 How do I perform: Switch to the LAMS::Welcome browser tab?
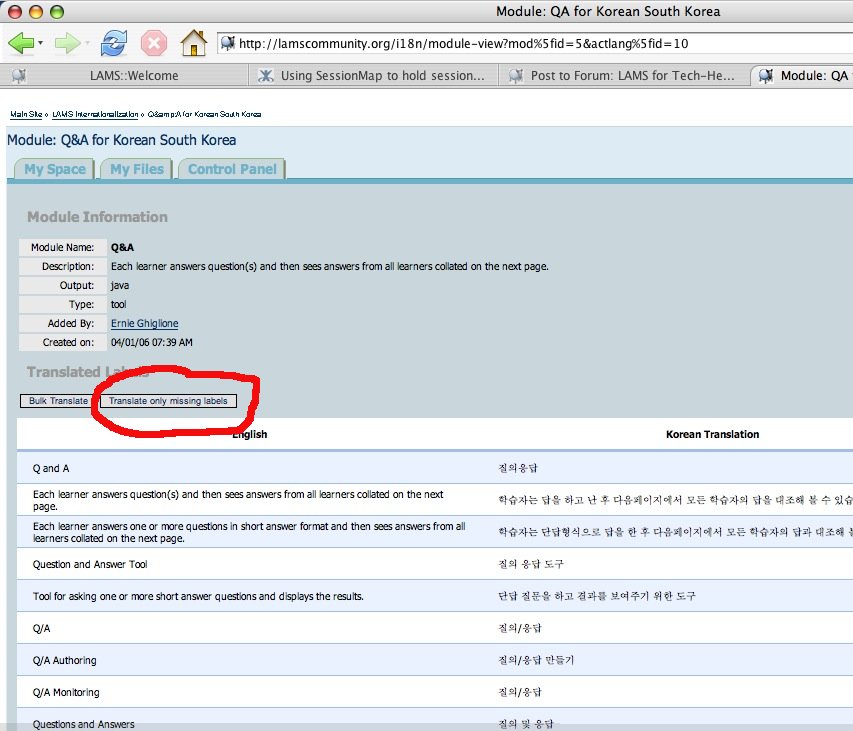[134, 75]
